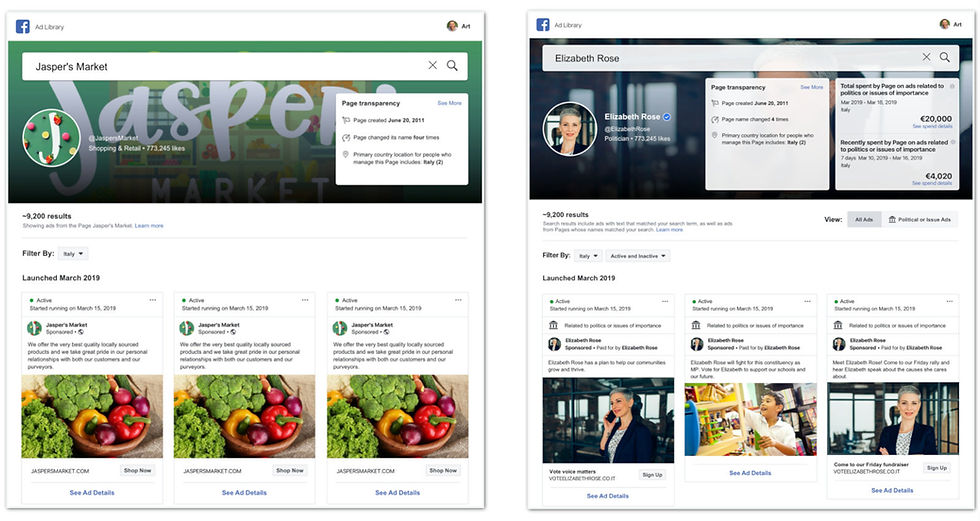Screen dimensions: 980x521
Task: Open Elizabeth Rose Friday rally ad image
Action: (x=892, y=418)
